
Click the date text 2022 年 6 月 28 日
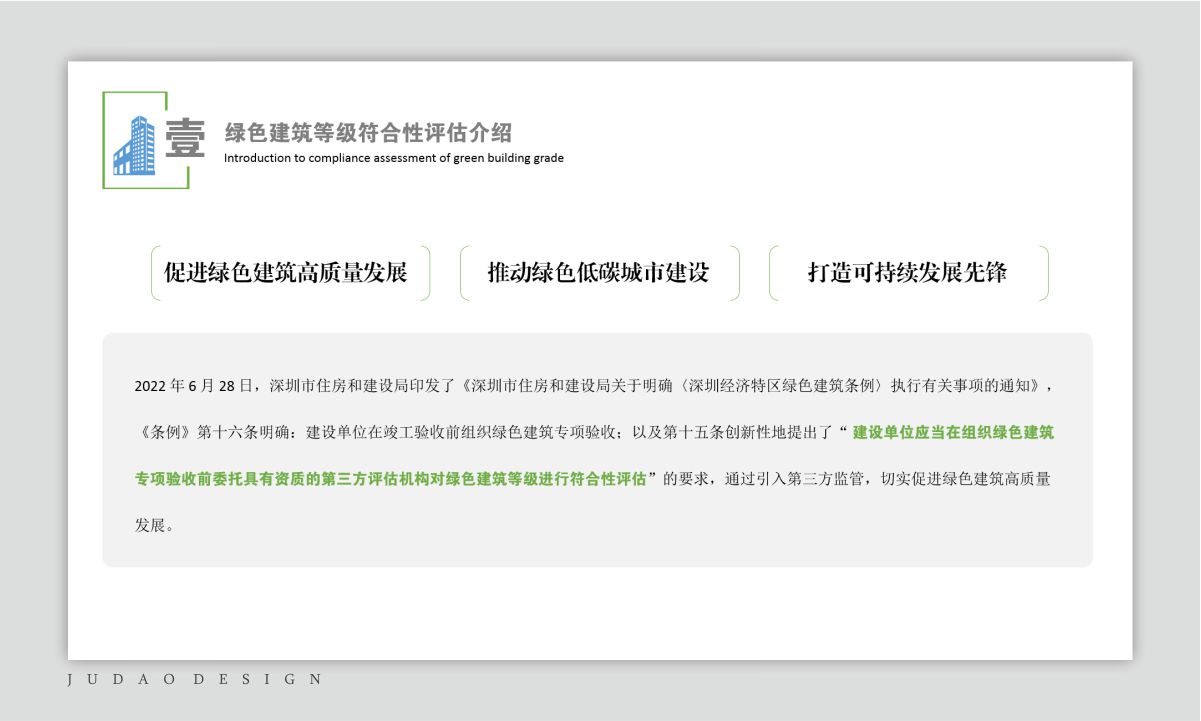[x=196, y=386]
